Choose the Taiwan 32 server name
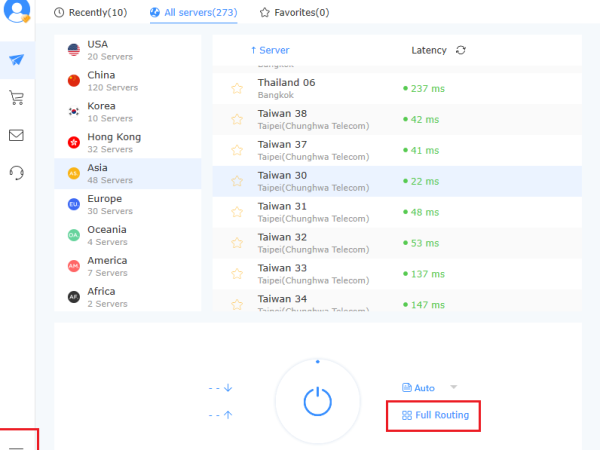The height and width of the screenshot is (450, 600). [282, 237]
